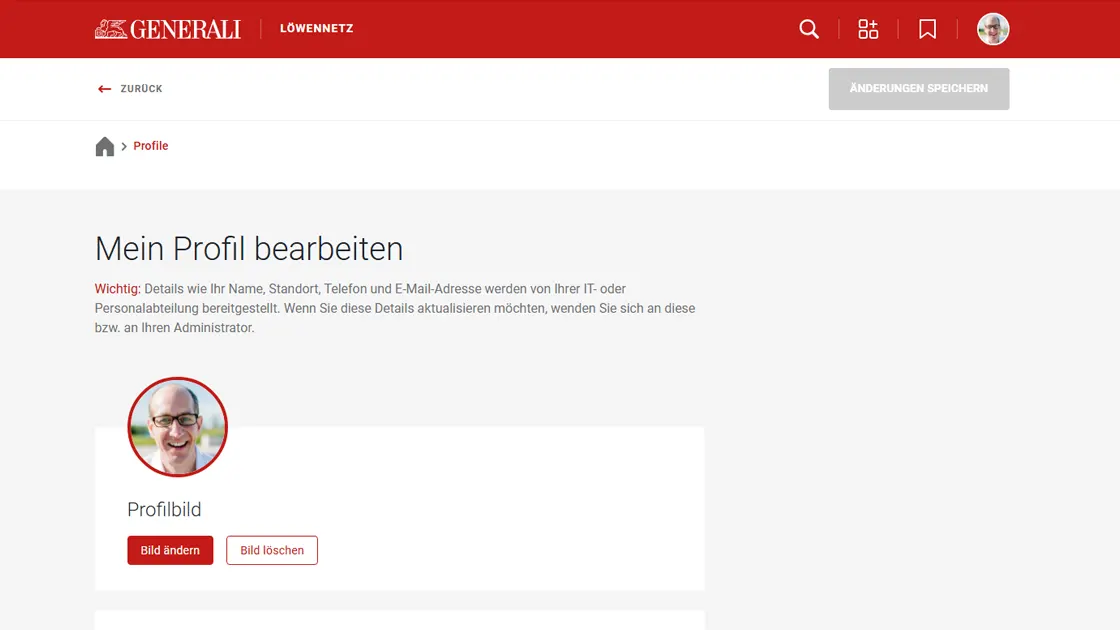Click the ZURÜCK navigation link
Image resolution: width=1120 pixels, height=630 pixels.
139,89
